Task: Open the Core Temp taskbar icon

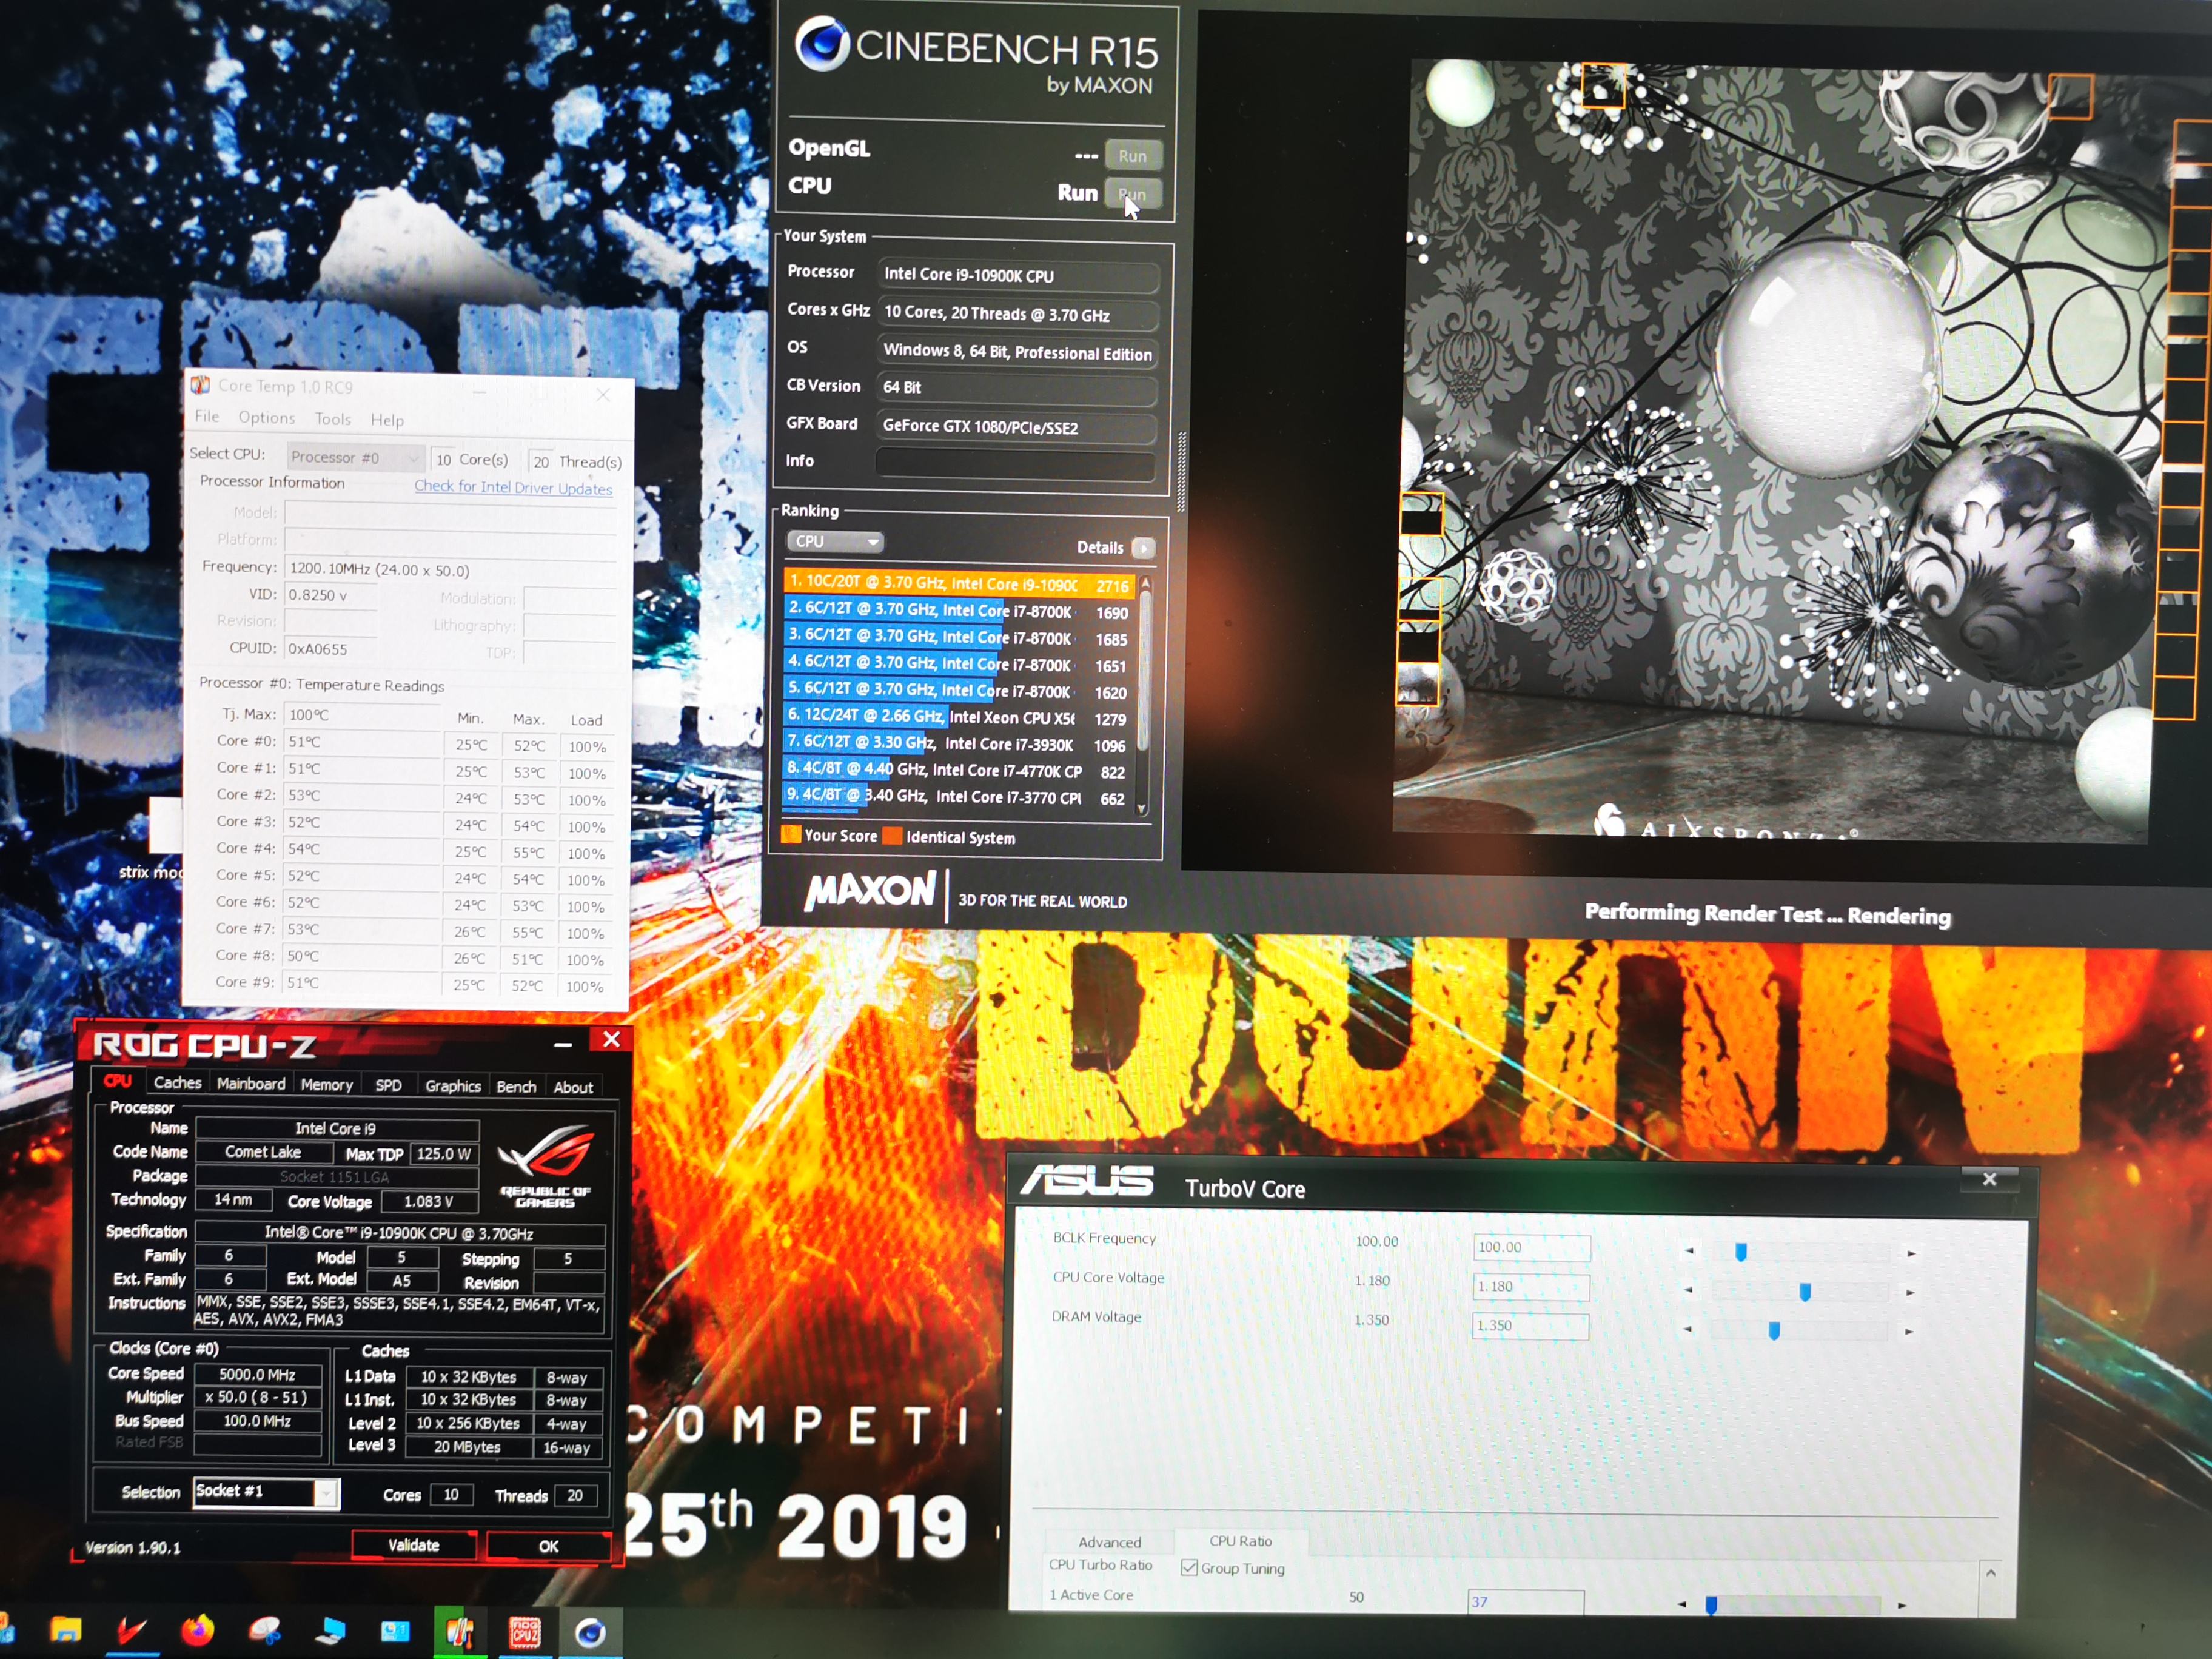Action: pyautogui.click(x=459, y=1632)
